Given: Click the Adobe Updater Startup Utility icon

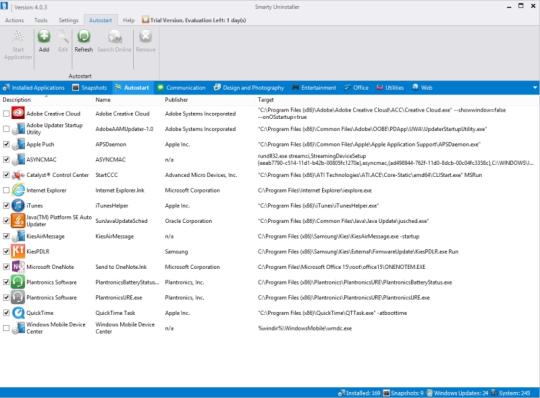Looking at the screenshot, I should (18, 129).
